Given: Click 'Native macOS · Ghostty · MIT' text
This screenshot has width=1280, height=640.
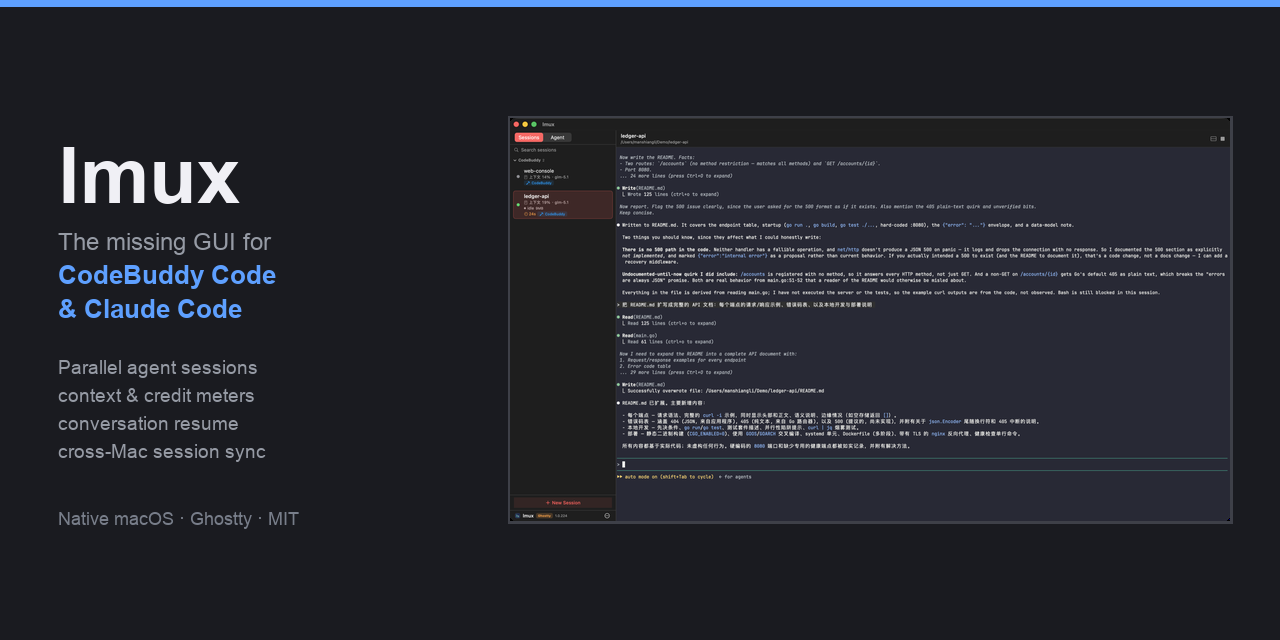Looking at the screenshot, I should [x=178, y=519].
